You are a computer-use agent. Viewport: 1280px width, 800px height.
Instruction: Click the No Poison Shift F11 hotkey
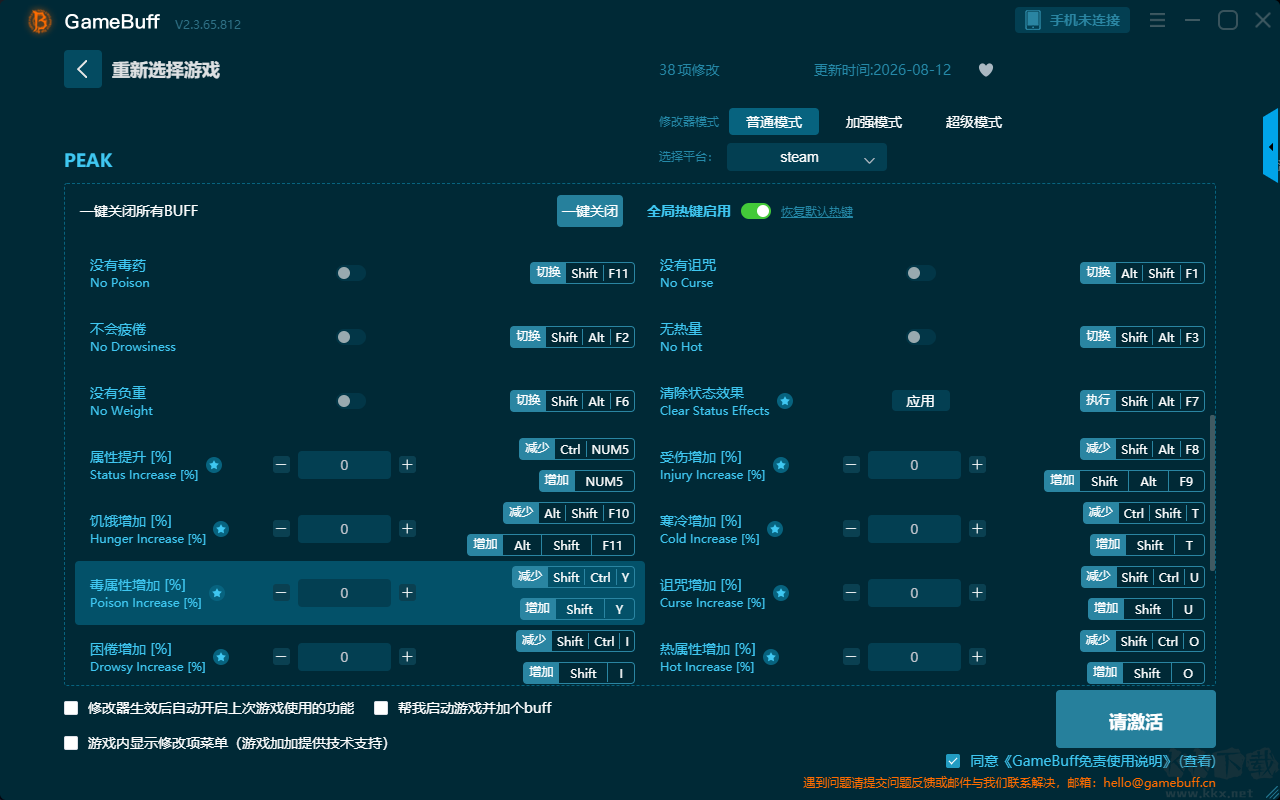582,273
